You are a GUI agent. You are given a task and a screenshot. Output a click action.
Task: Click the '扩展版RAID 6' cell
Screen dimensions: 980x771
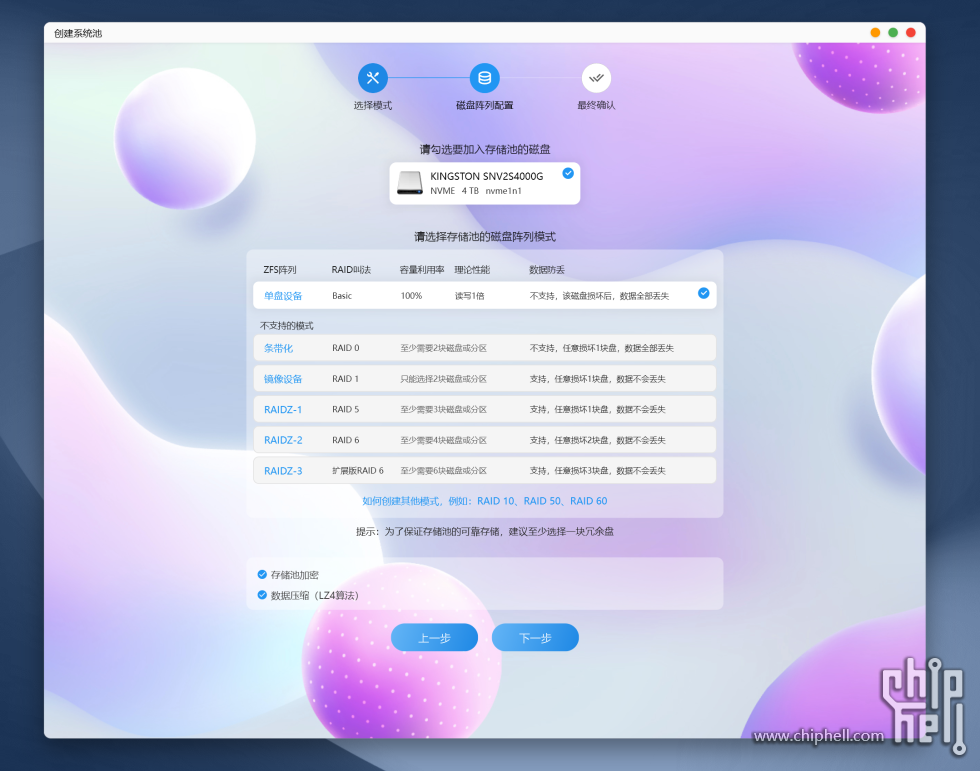click(x=358, y=470)
